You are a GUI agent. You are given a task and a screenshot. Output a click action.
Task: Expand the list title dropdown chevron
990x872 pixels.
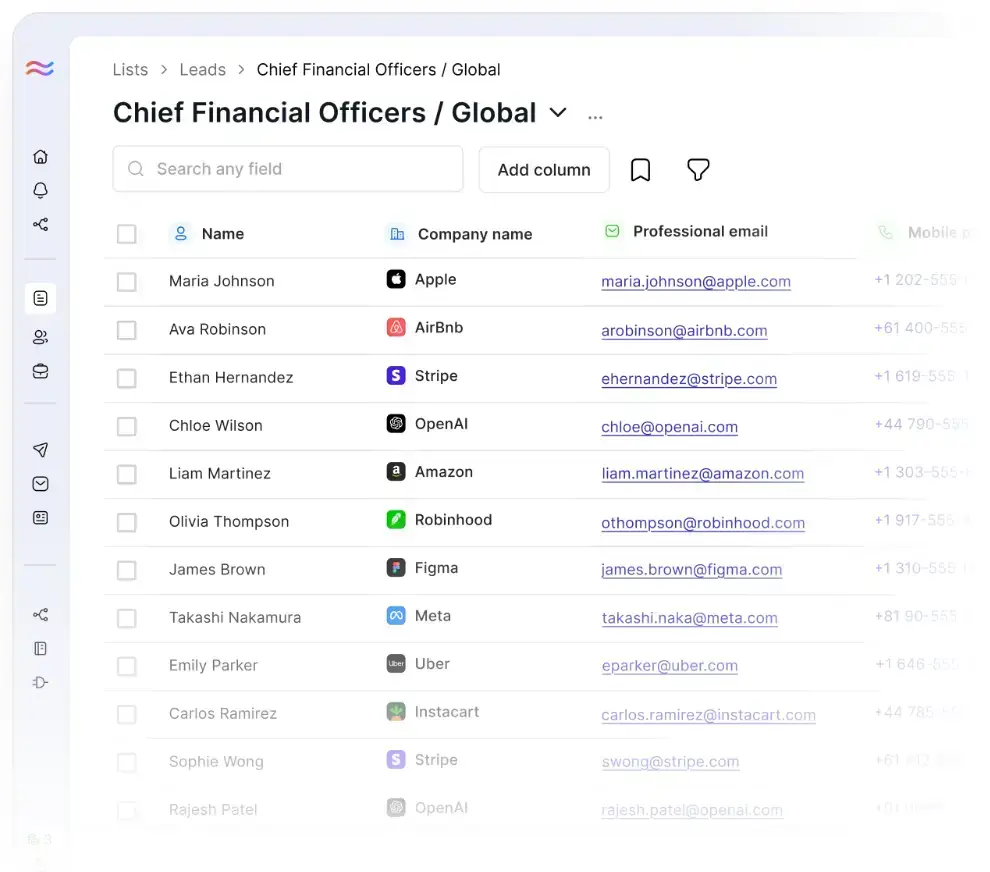pos(558,113)
